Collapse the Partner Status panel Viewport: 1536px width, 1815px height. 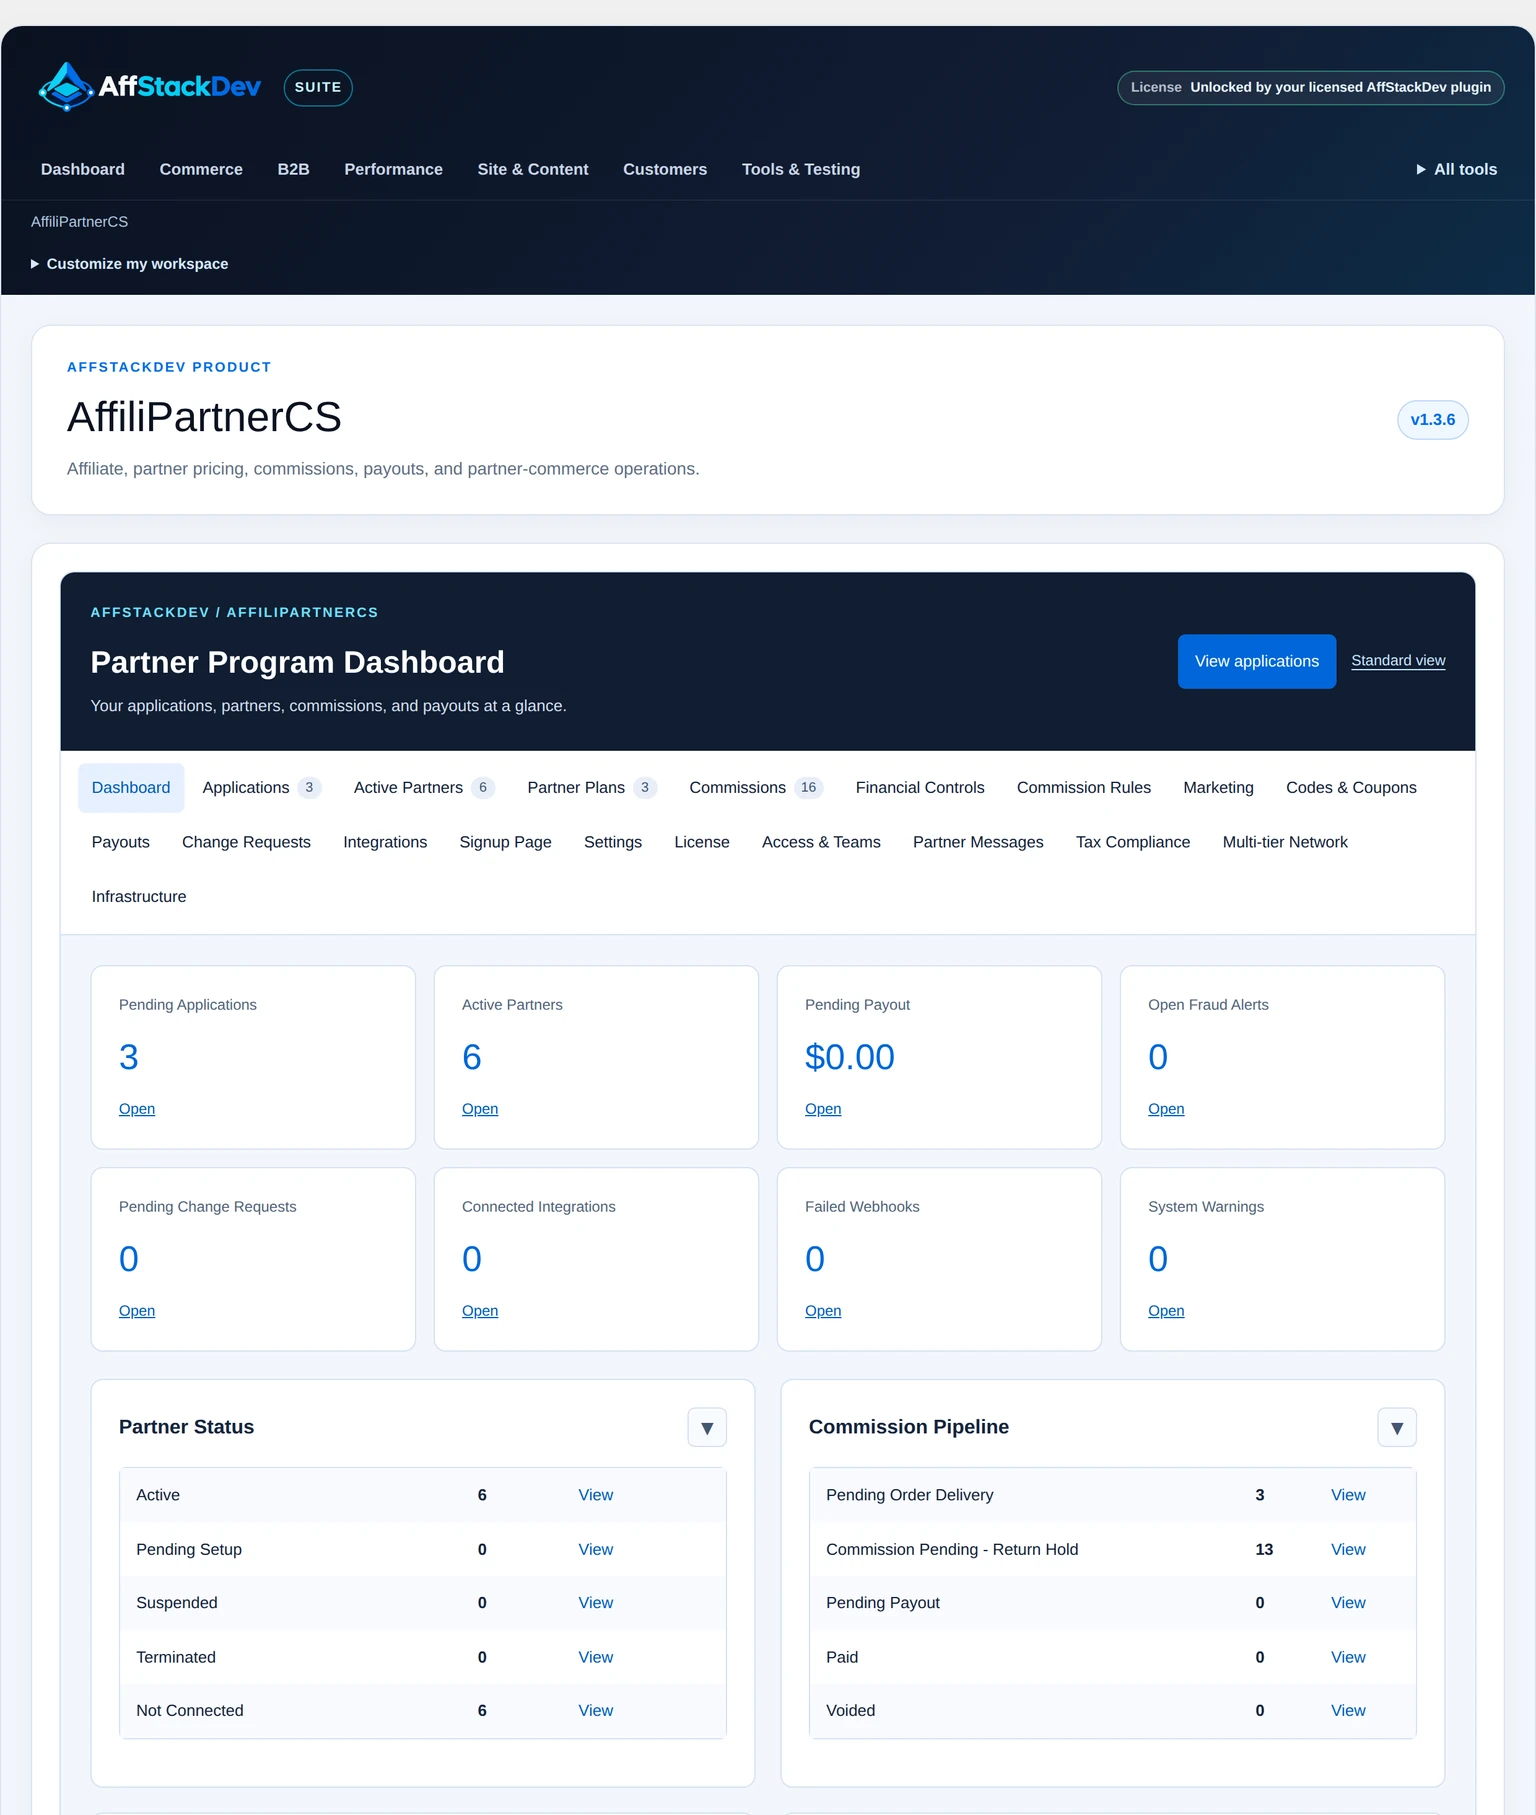pos(707,1427)
